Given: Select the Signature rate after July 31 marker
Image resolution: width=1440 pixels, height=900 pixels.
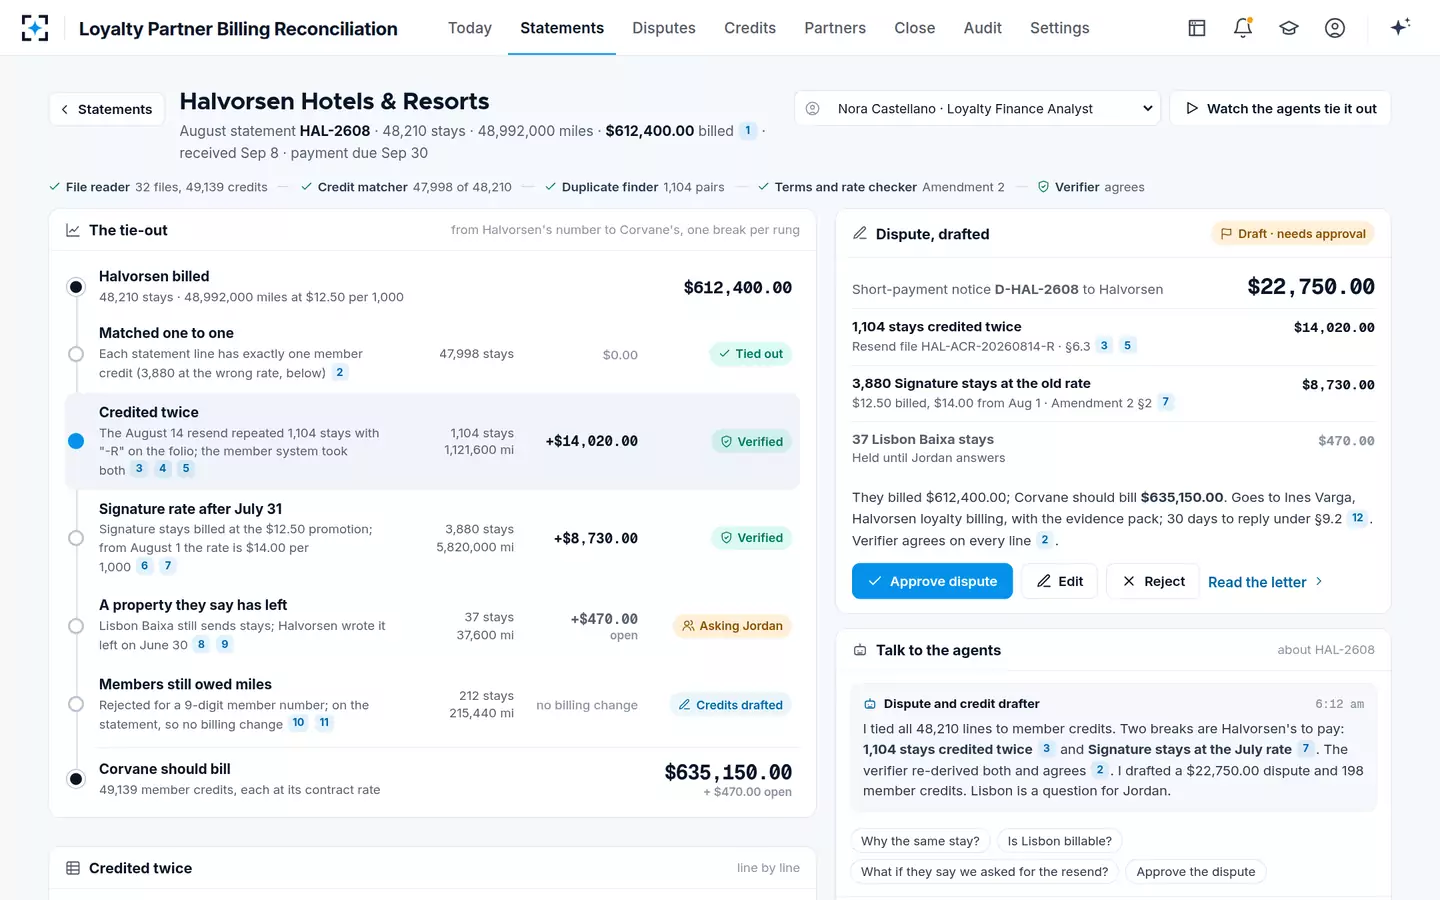Looking at the screenshot, I should (x=76, y=538).
